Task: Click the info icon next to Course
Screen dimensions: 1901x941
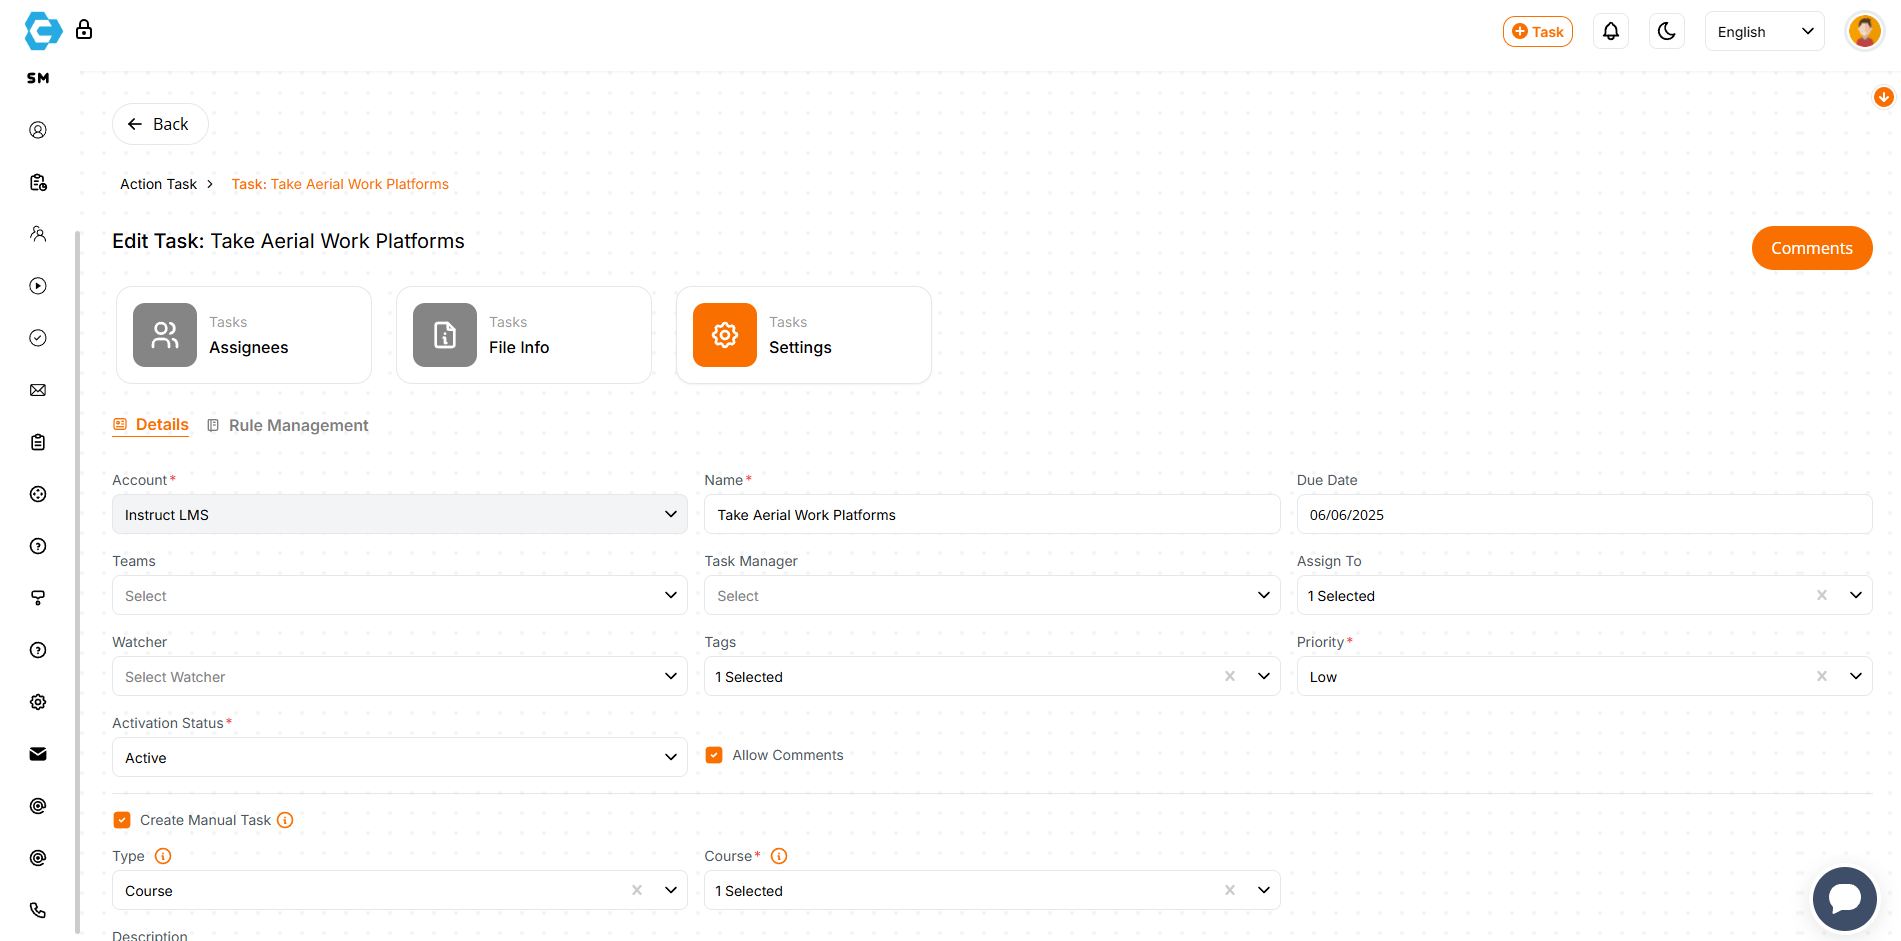Action: (779, 856)
